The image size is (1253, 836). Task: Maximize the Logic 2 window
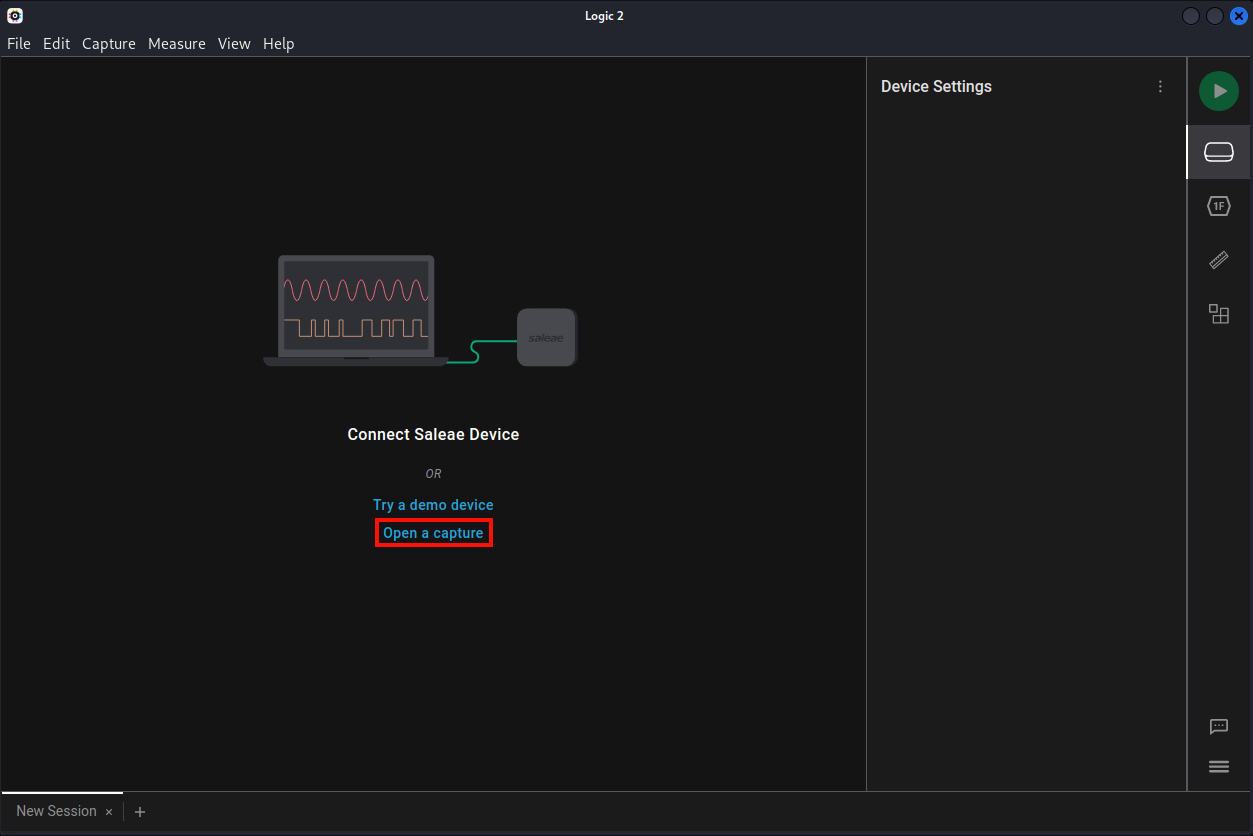click(1215, 16)
